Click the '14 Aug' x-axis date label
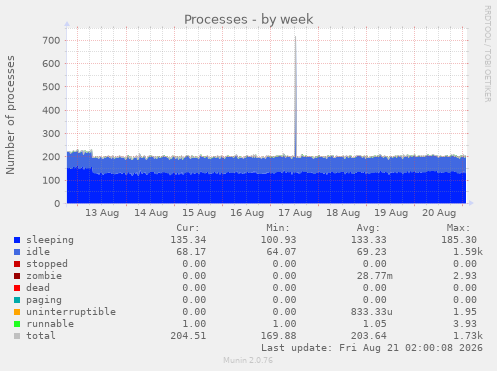Viewport: 497px width, 371px height. 151,213
